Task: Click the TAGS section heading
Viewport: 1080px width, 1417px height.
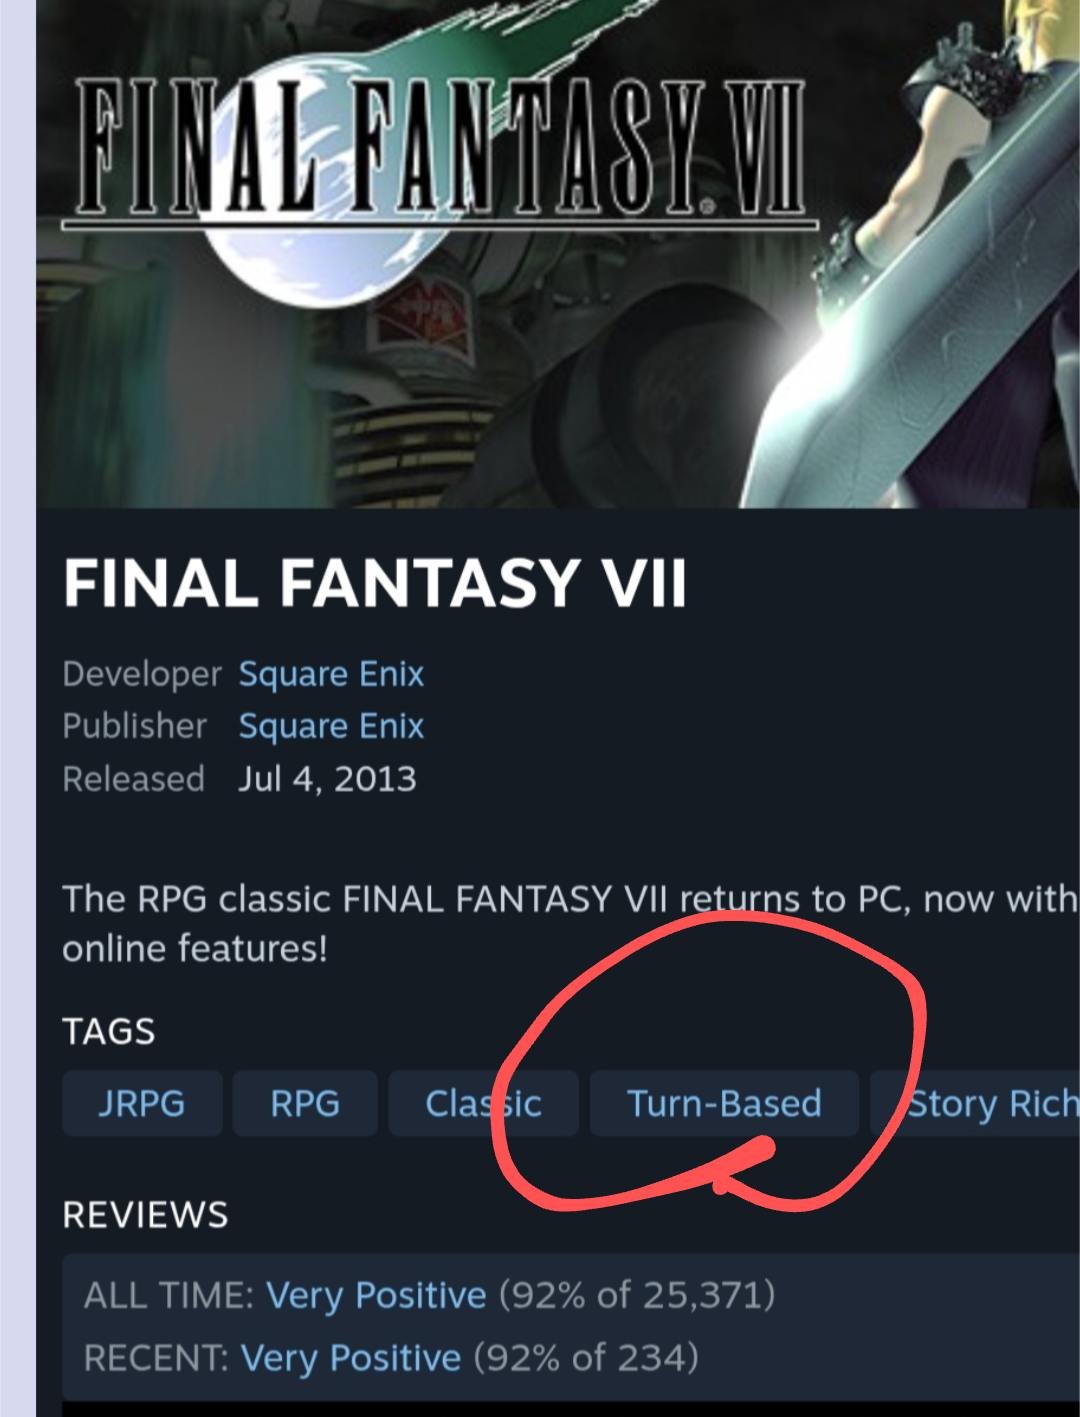Action: [109, 1031]
